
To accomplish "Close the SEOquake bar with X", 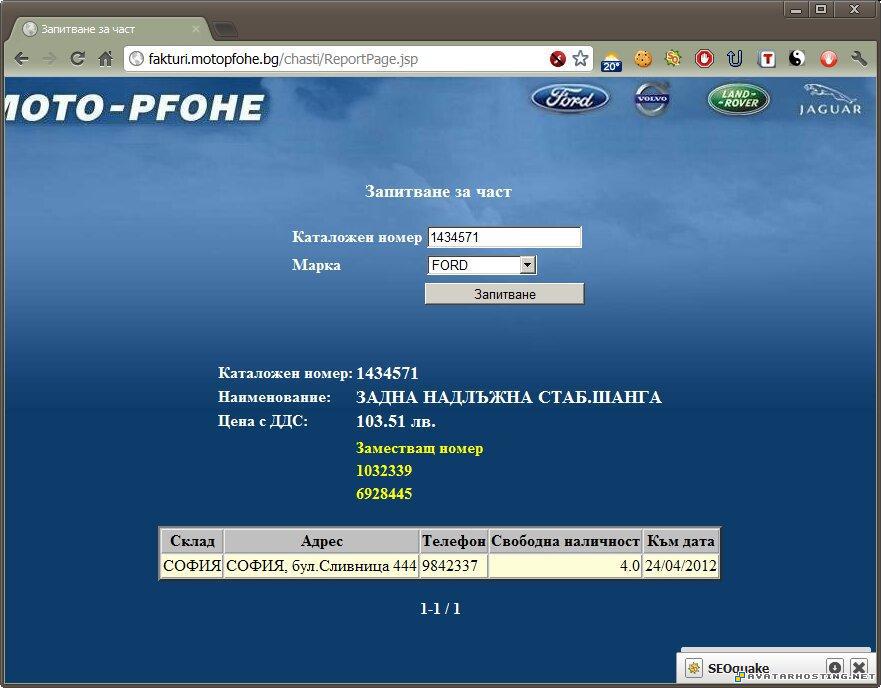I will tap(858, 668).
